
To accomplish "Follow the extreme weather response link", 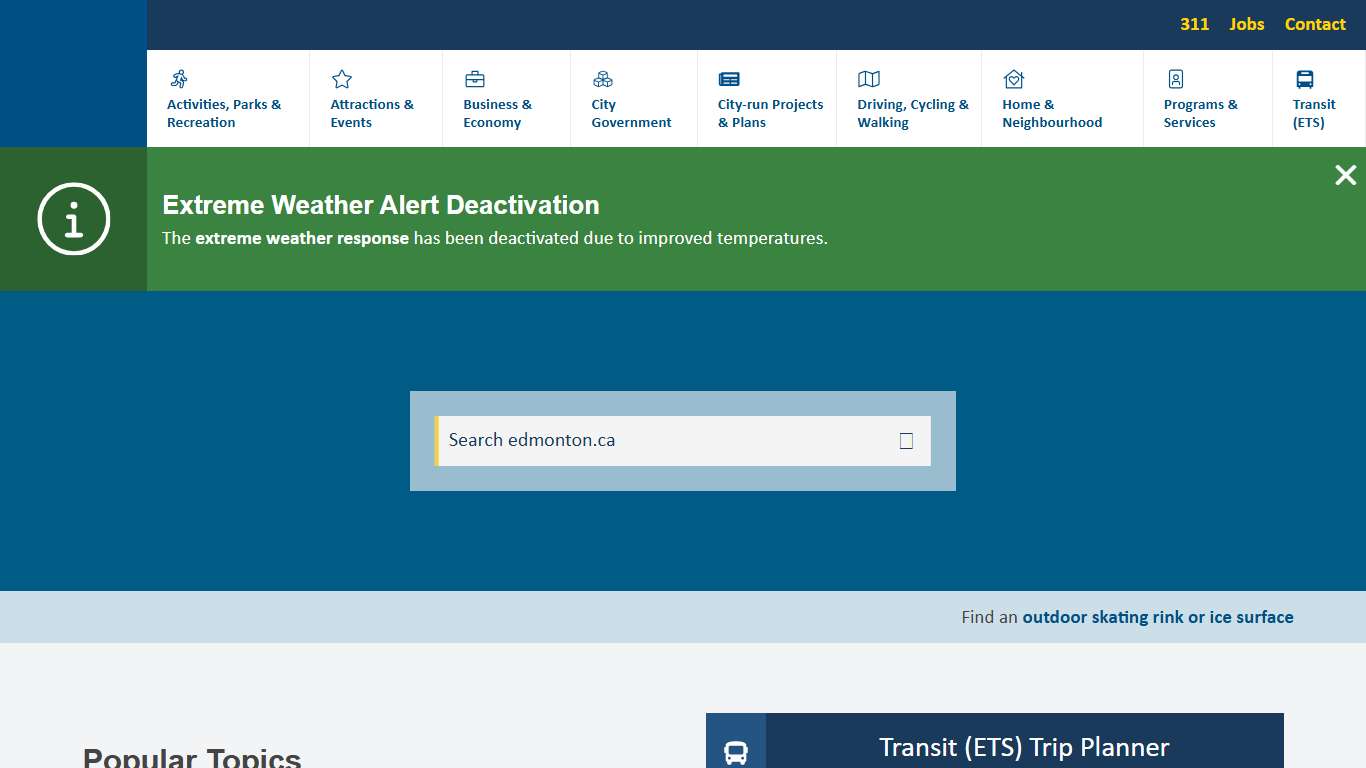I will 302,238.
